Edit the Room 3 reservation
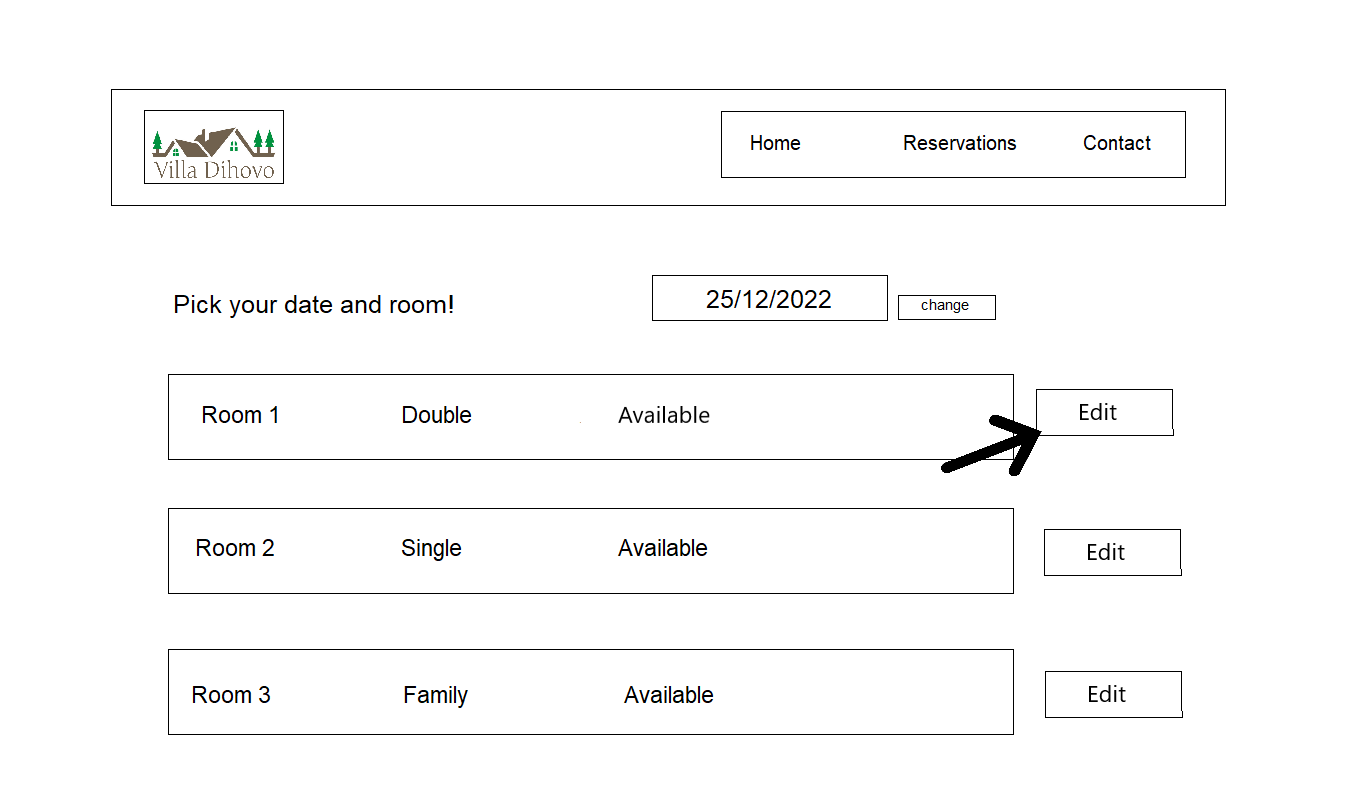 click(x=1113, y=694)
